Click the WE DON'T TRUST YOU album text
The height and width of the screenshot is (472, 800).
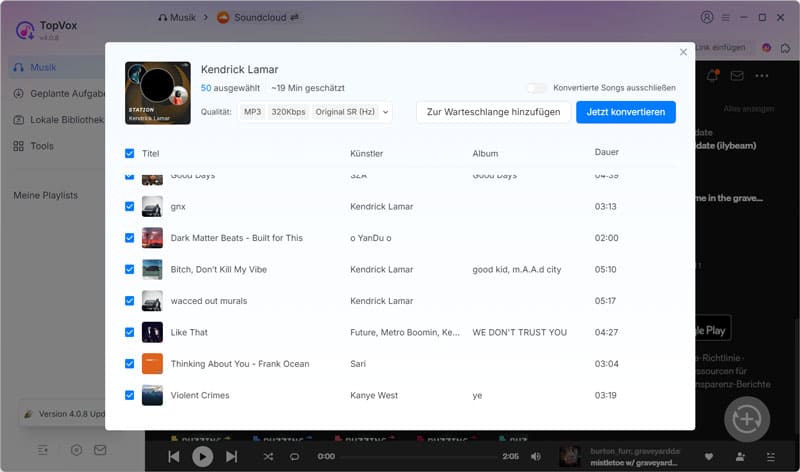tap(519, 332)
